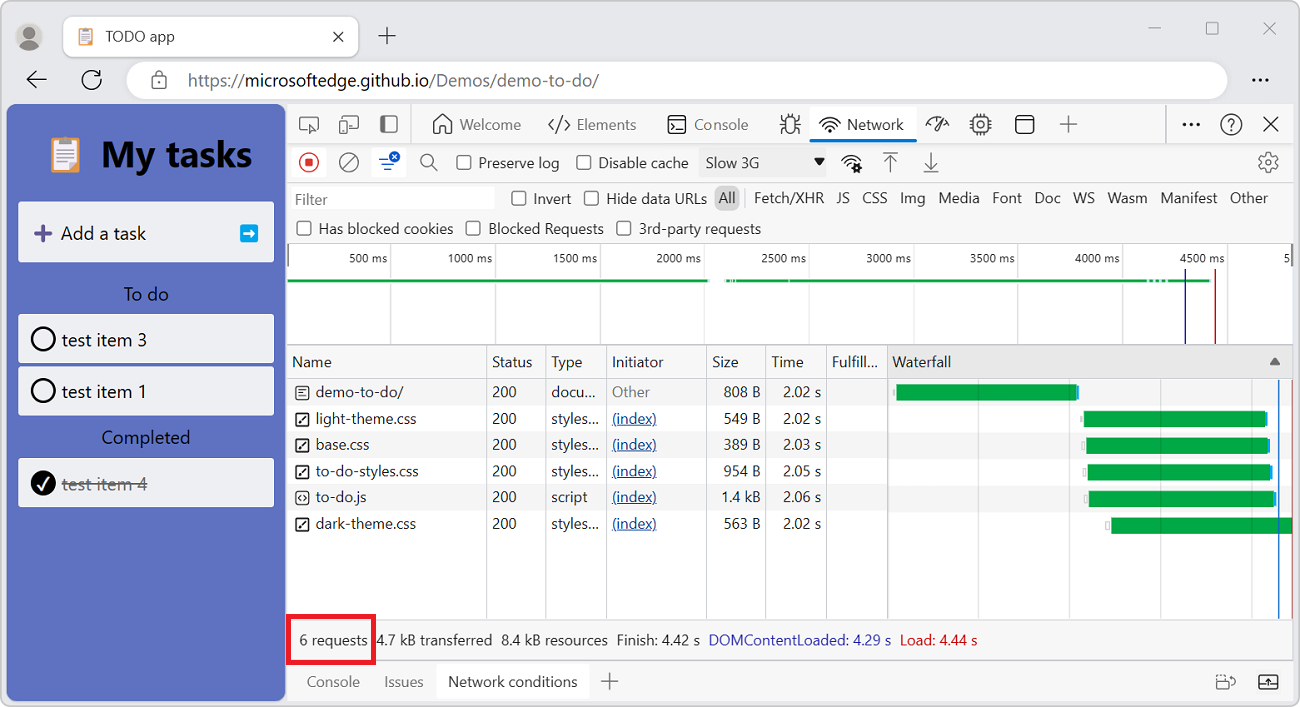Mark test item 3 as completed

43,339
